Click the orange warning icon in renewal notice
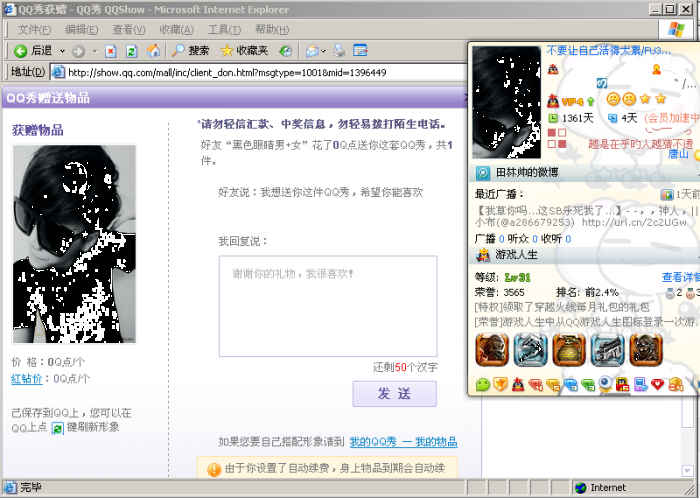This screenshot has width=700, height=498. pyautogui.click(x=214, y=469)
